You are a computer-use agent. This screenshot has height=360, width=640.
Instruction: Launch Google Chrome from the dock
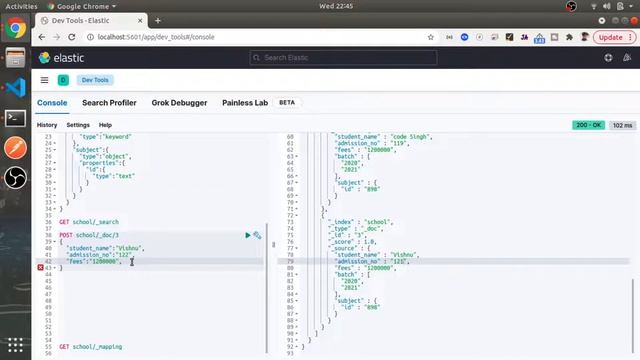pos(16,28)
